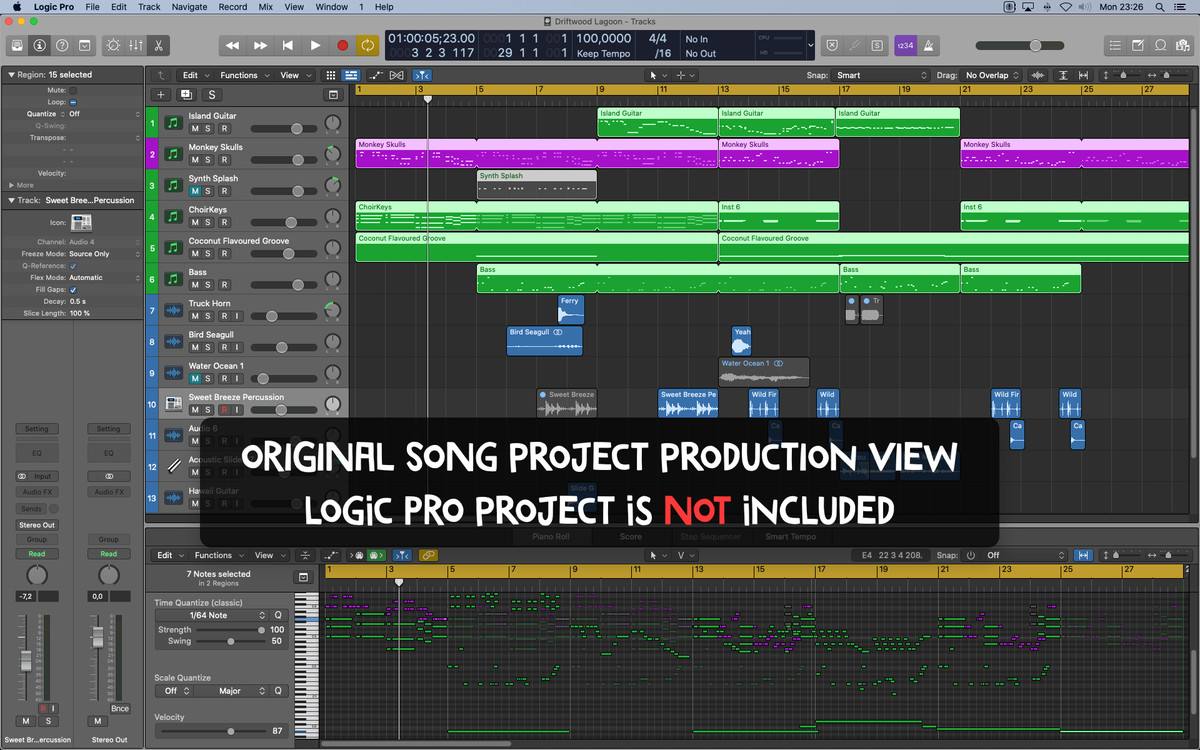Toggle the Mute checkbox in Region inspector
Image resolution: width=1200 pixels, height=750 pixels.
click(74, 90)
